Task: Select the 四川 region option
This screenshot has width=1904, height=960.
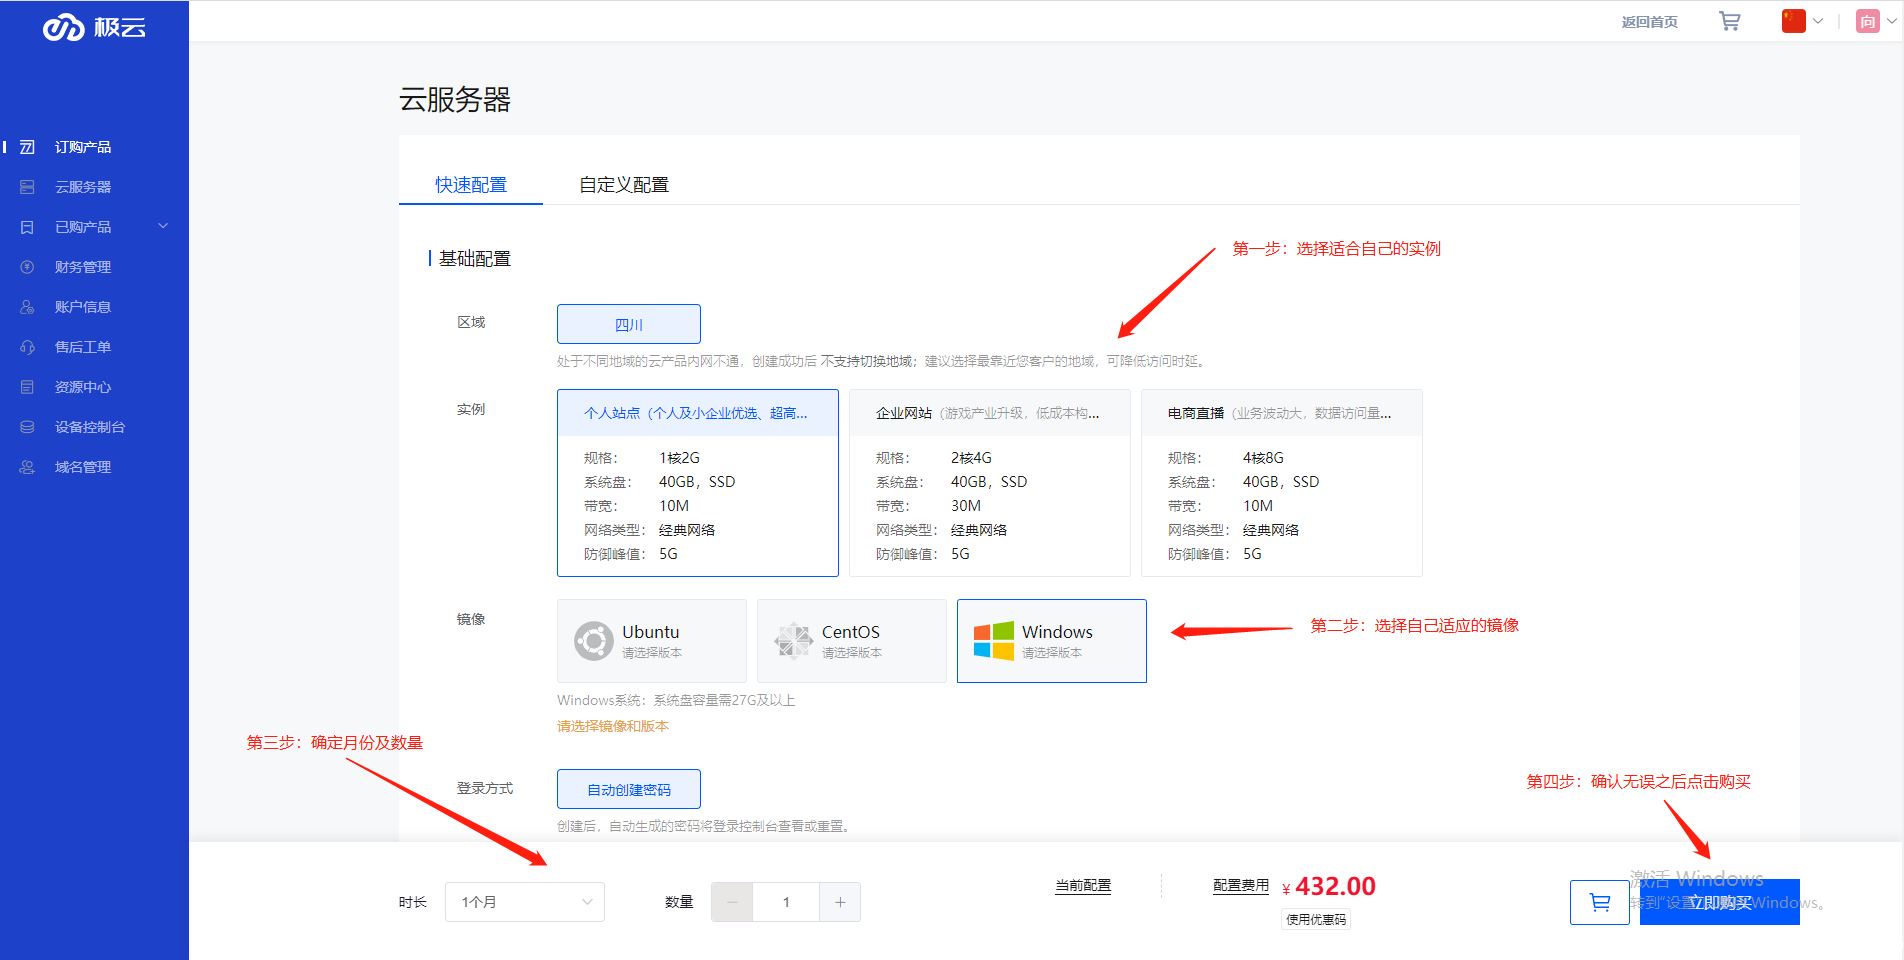Action: (628, 324)
